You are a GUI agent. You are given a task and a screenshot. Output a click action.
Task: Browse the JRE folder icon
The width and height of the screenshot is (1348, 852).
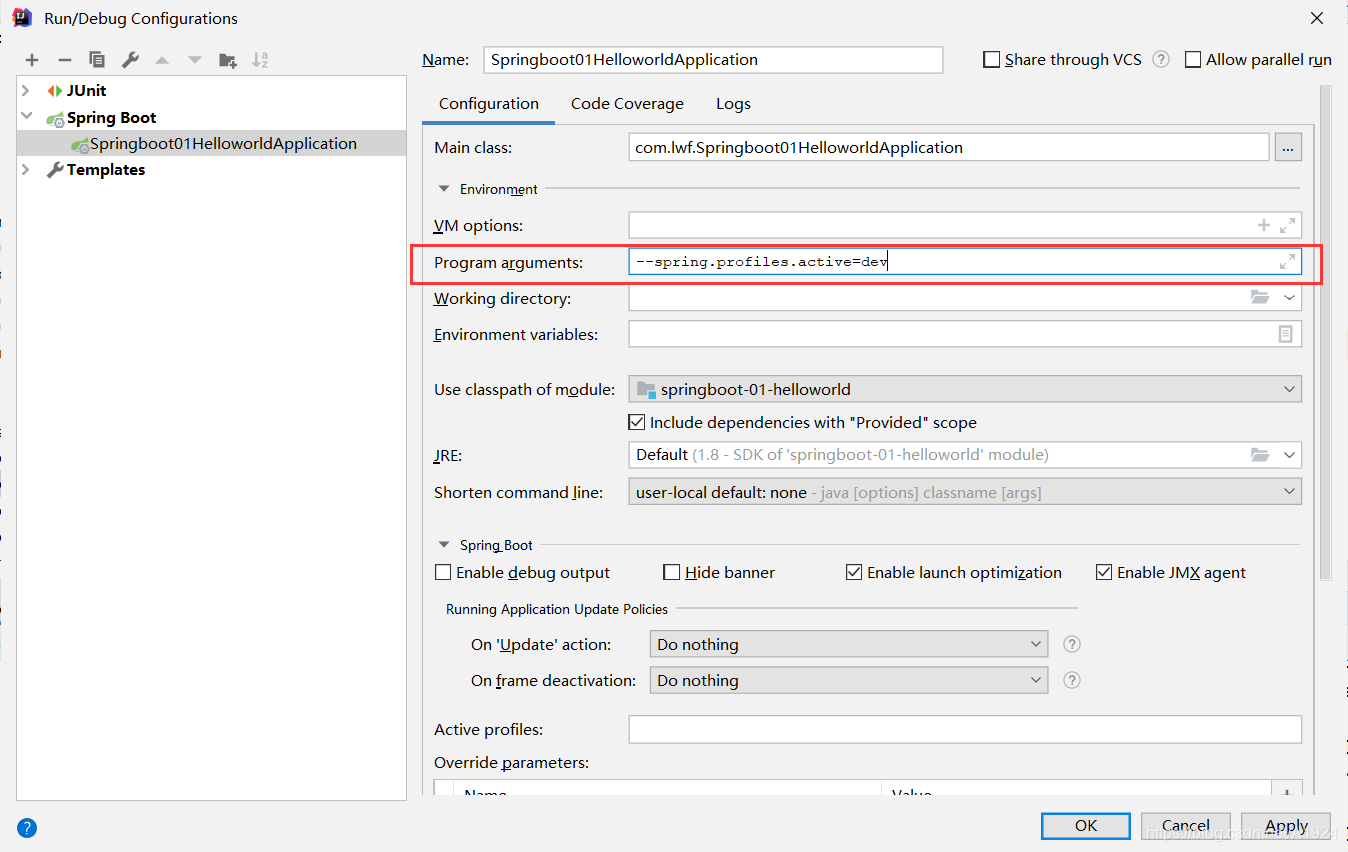[1260, 455]
